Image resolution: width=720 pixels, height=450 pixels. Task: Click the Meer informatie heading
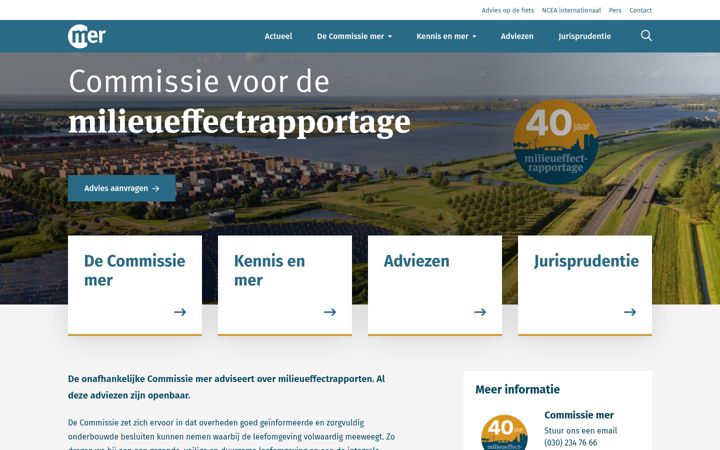click(517, 389)
